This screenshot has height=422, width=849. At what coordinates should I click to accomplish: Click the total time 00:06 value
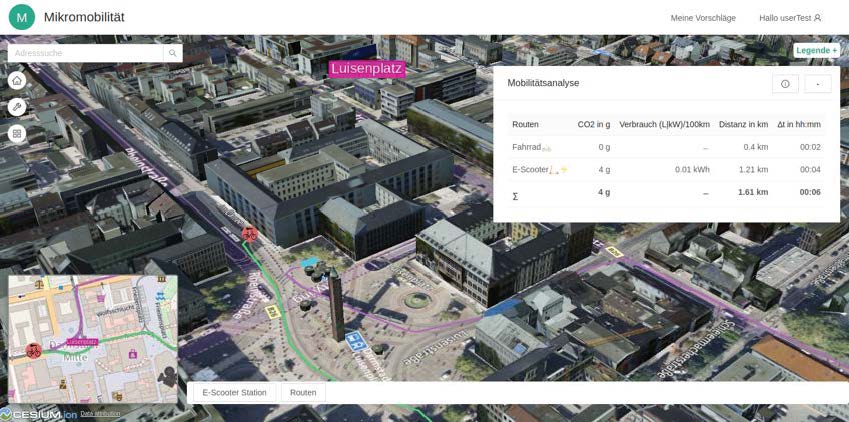pos(811,192)
